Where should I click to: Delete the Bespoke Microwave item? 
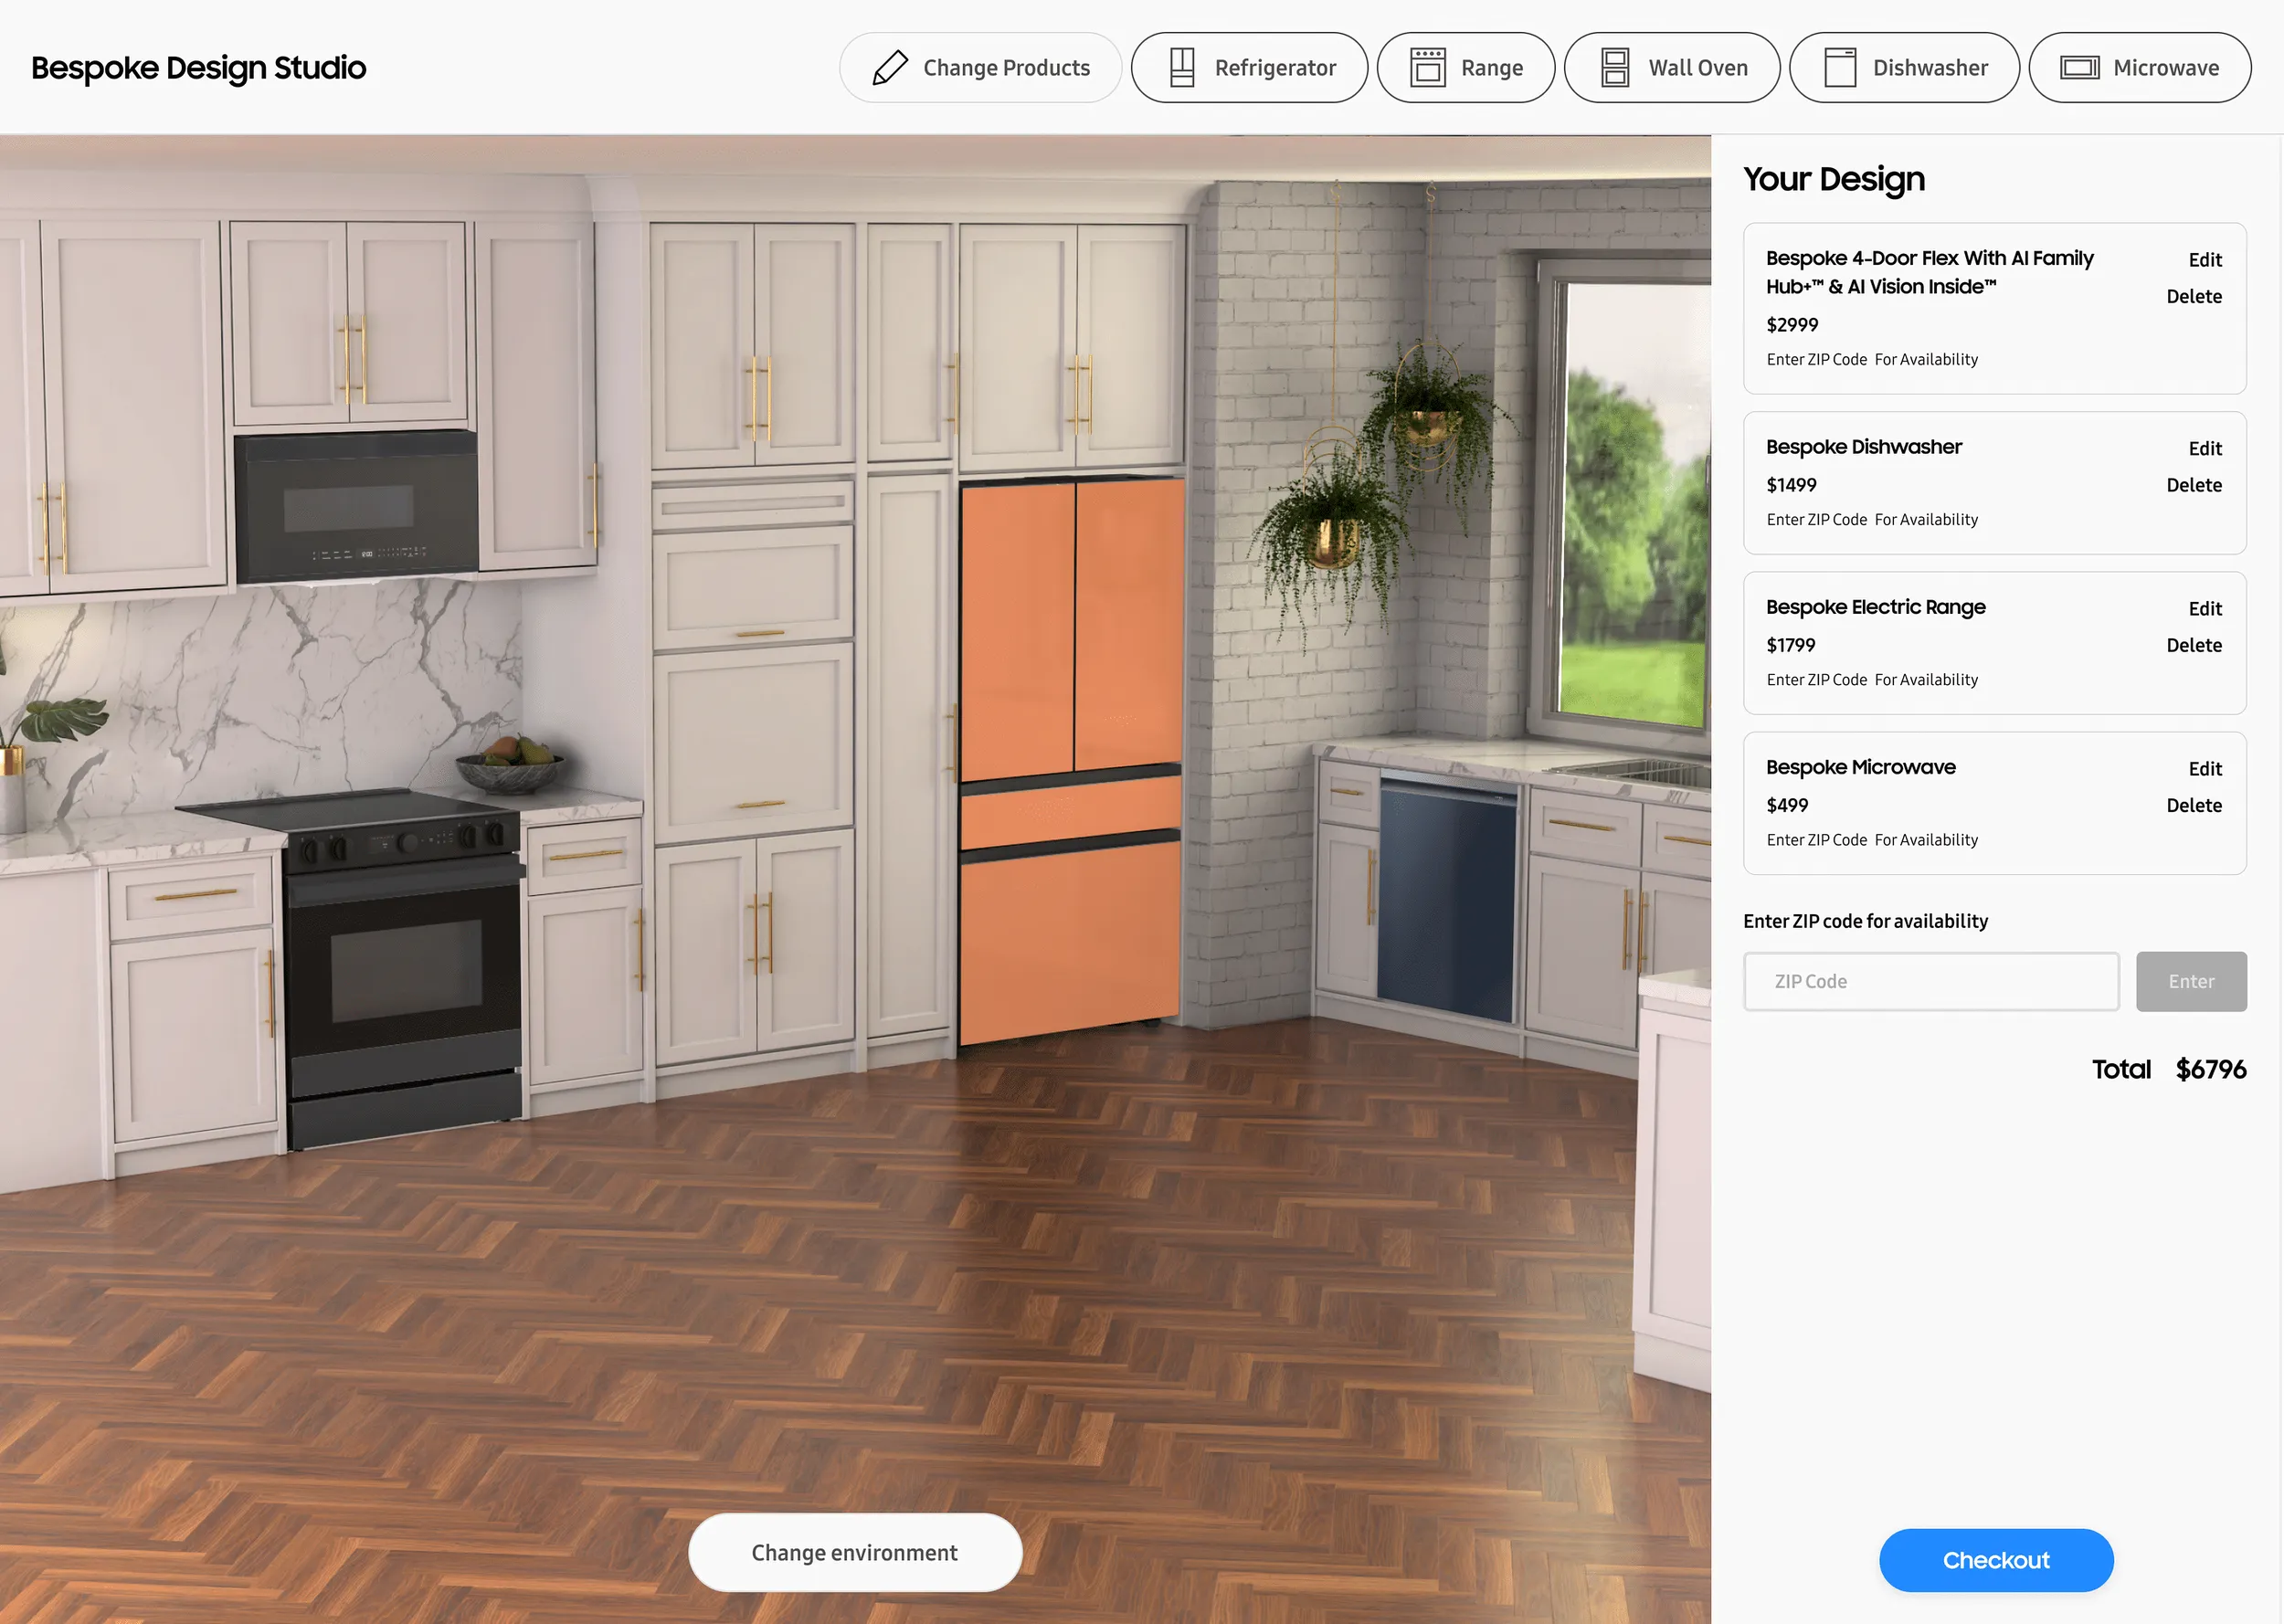pos(2194,805)
